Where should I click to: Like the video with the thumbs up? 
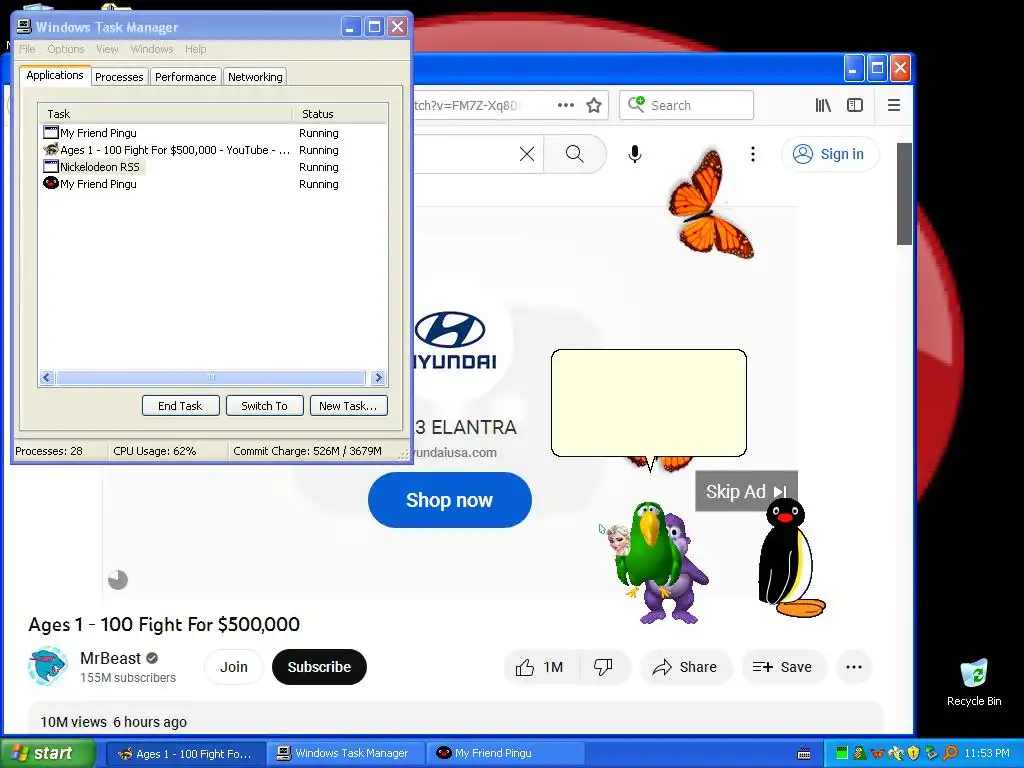pos(539,667)
